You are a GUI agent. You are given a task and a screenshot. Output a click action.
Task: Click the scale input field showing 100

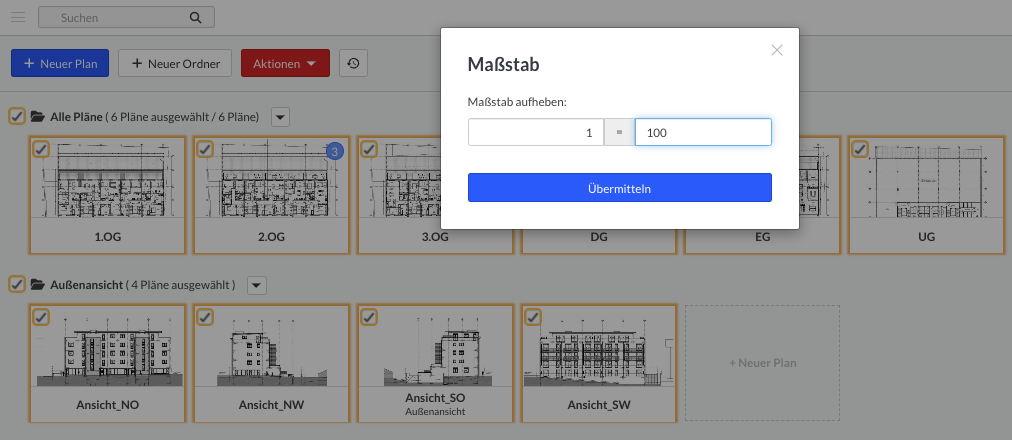(x=703, y=132)
